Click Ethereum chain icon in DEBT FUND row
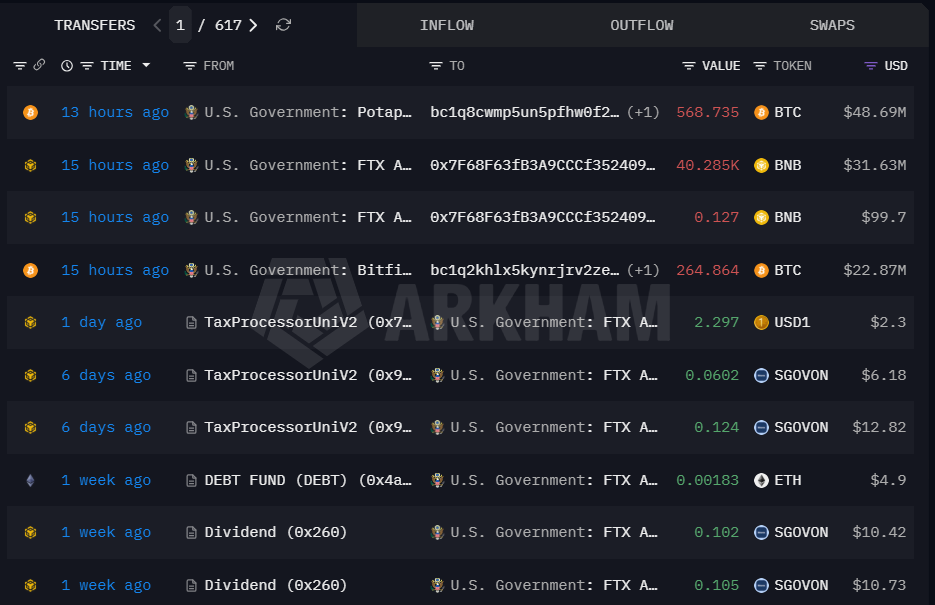Image resolution: width=935 pixels, height=605 pixels. pos(30,480)
